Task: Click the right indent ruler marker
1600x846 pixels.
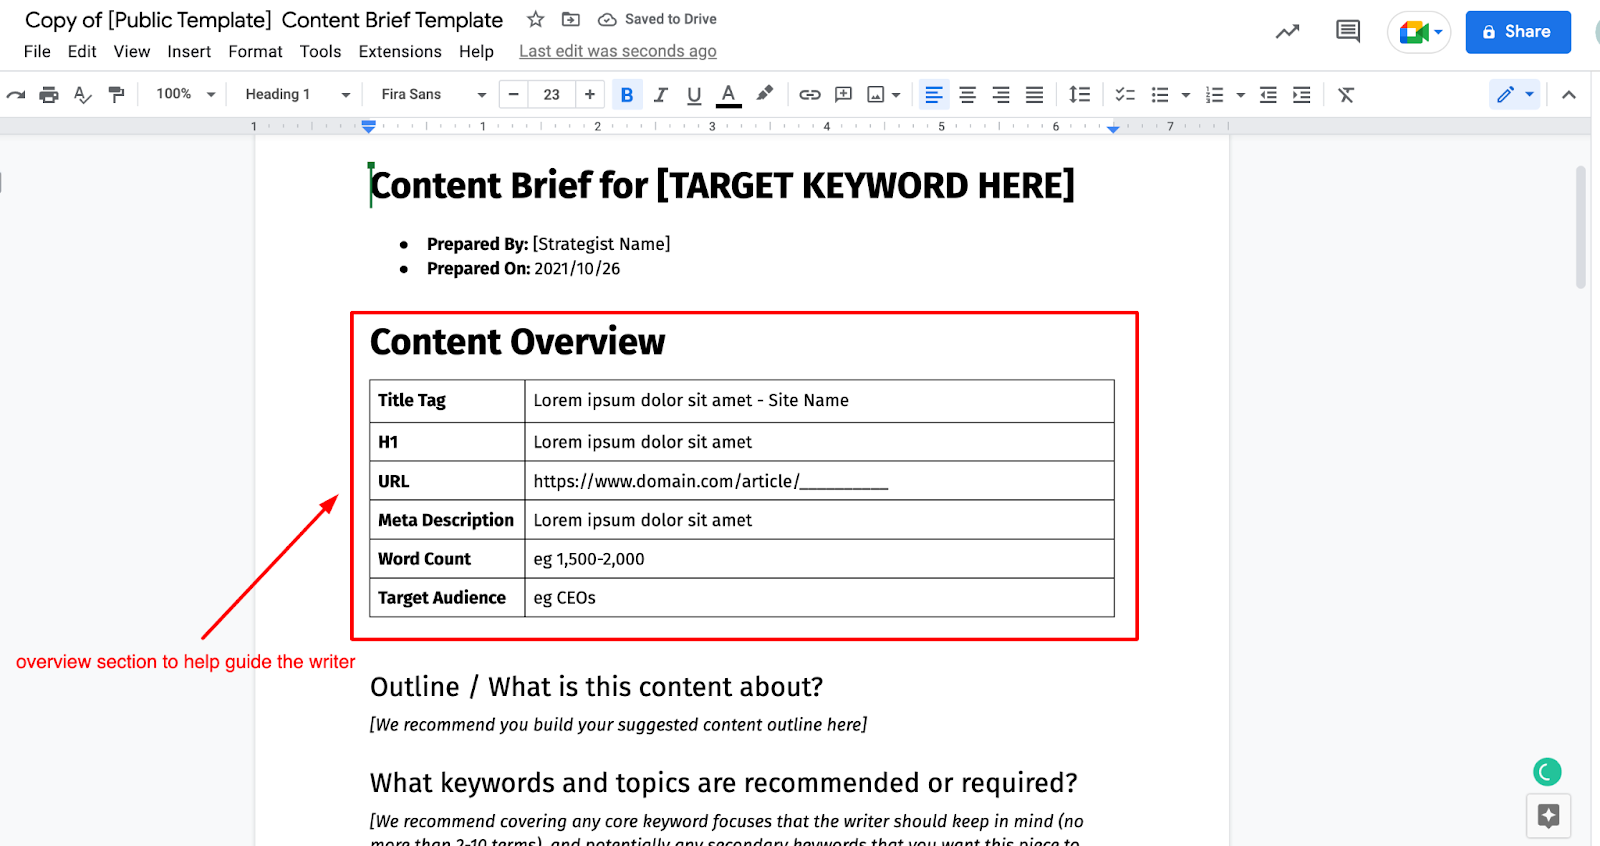Action: (1113, 128)
